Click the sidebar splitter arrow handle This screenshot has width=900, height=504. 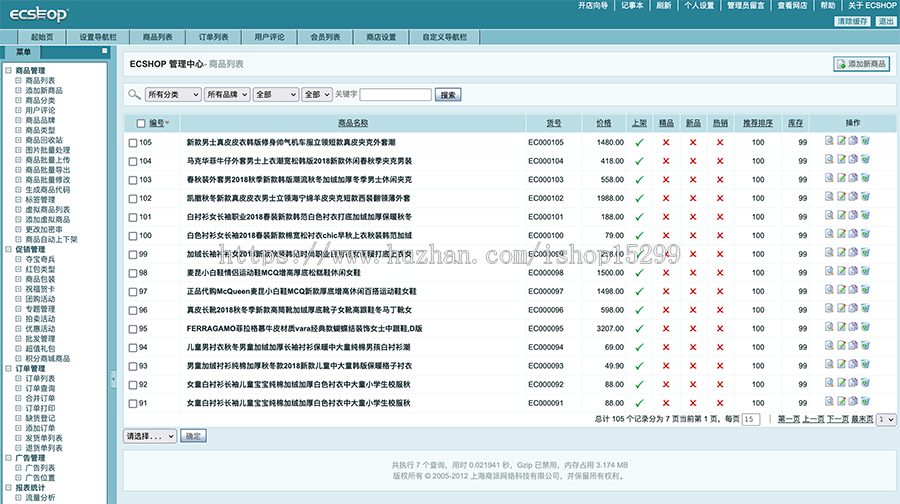click(113, 379)
